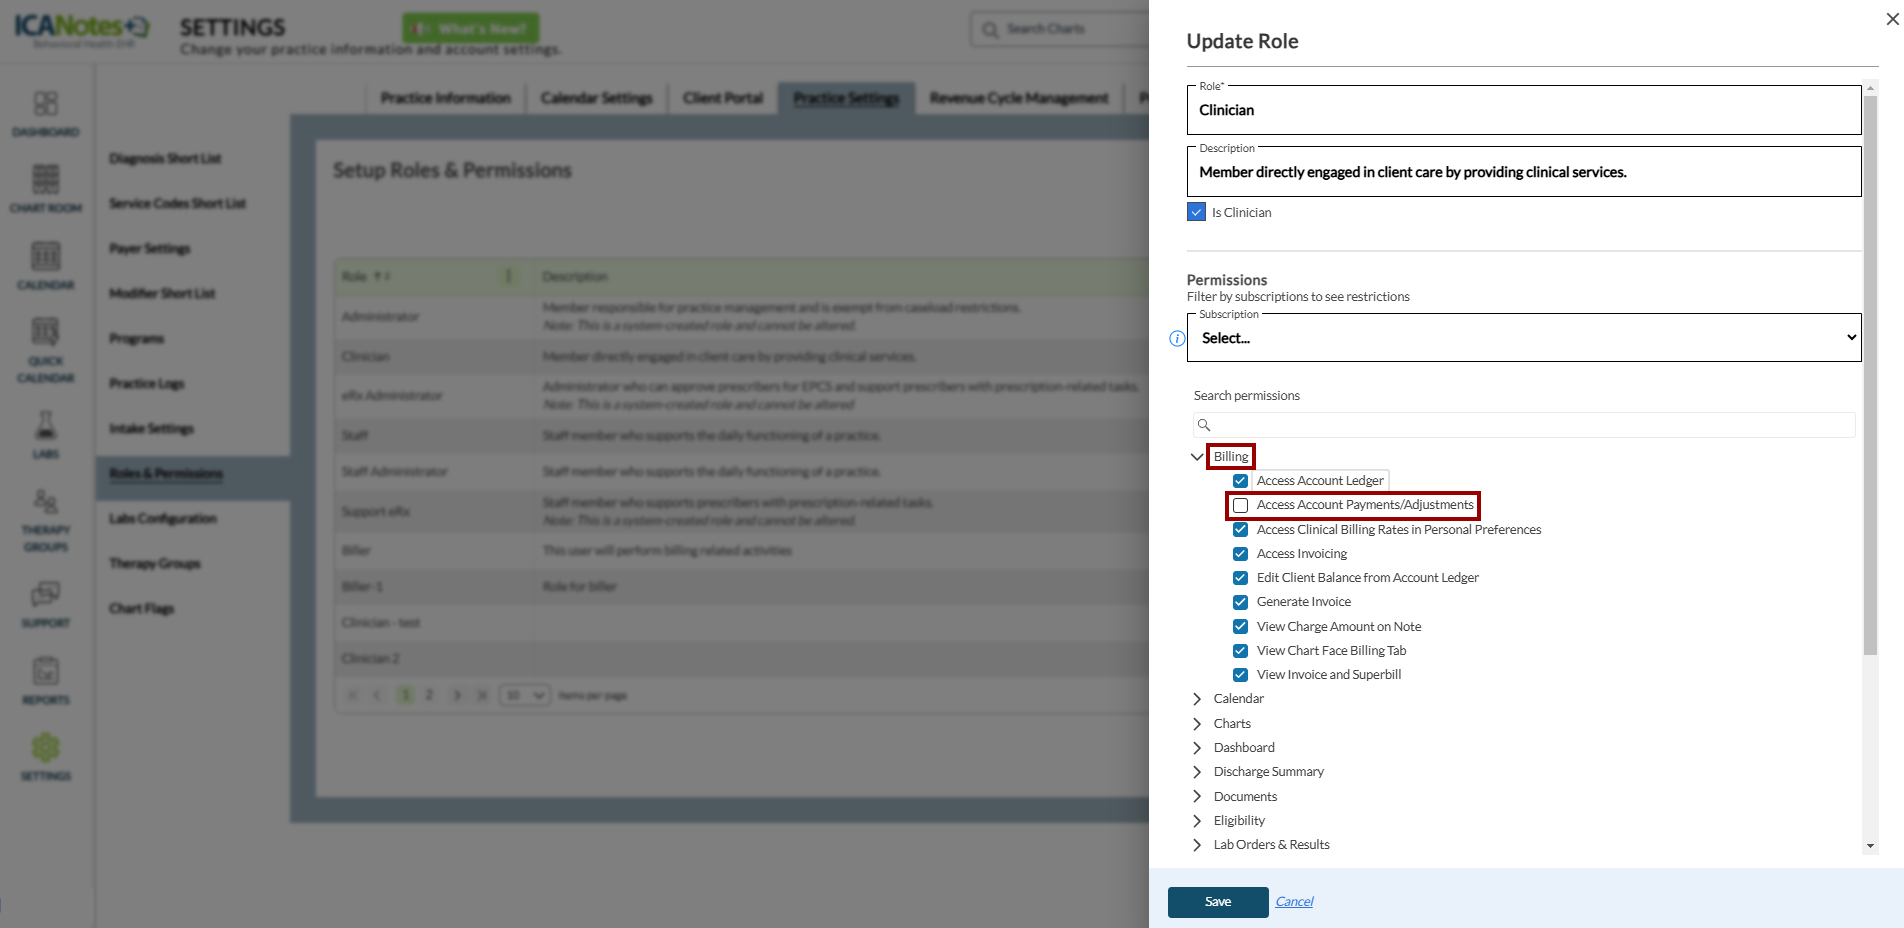Uncheck the Generate Invoice permission
Image resolution: width=1904 pixels, height=928 pixels.
(x=1241, y=602)
